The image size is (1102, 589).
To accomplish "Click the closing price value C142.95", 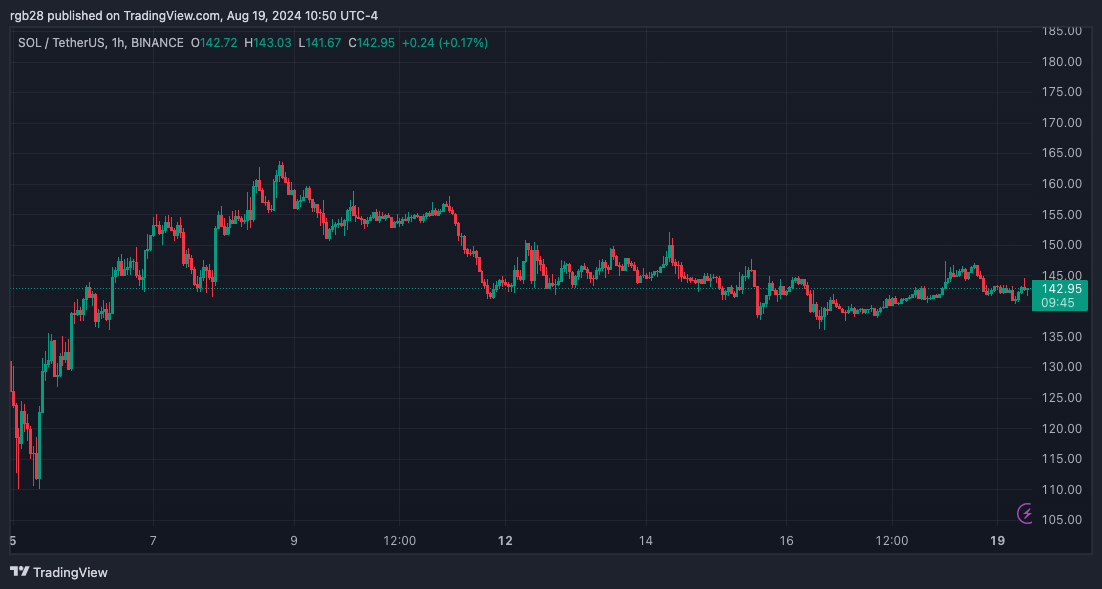I will point(371,43).
